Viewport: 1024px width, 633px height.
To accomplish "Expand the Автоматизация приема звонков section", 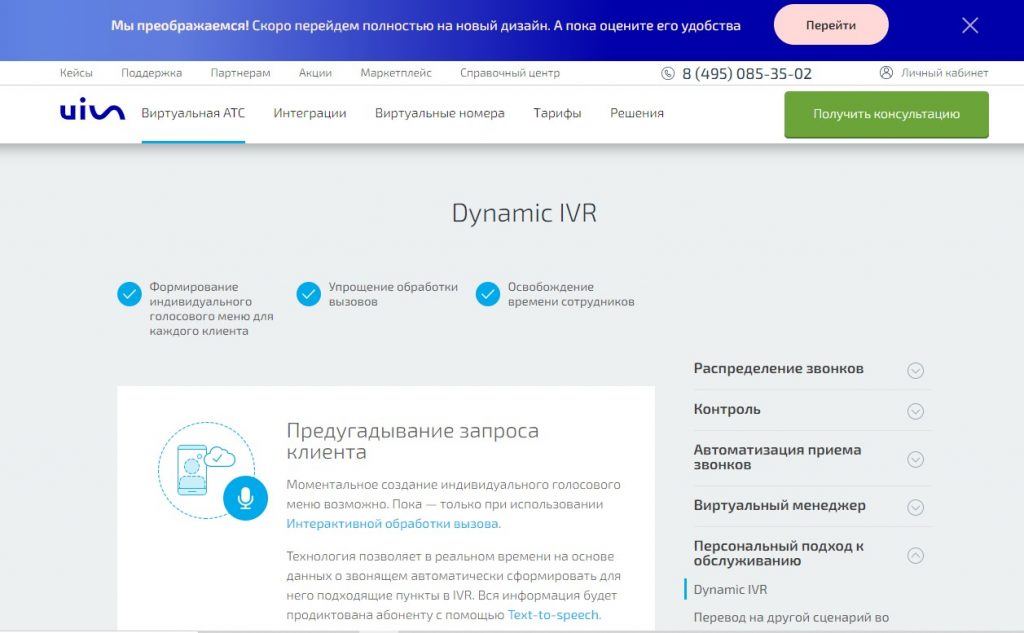I will [x=915, y=460].
